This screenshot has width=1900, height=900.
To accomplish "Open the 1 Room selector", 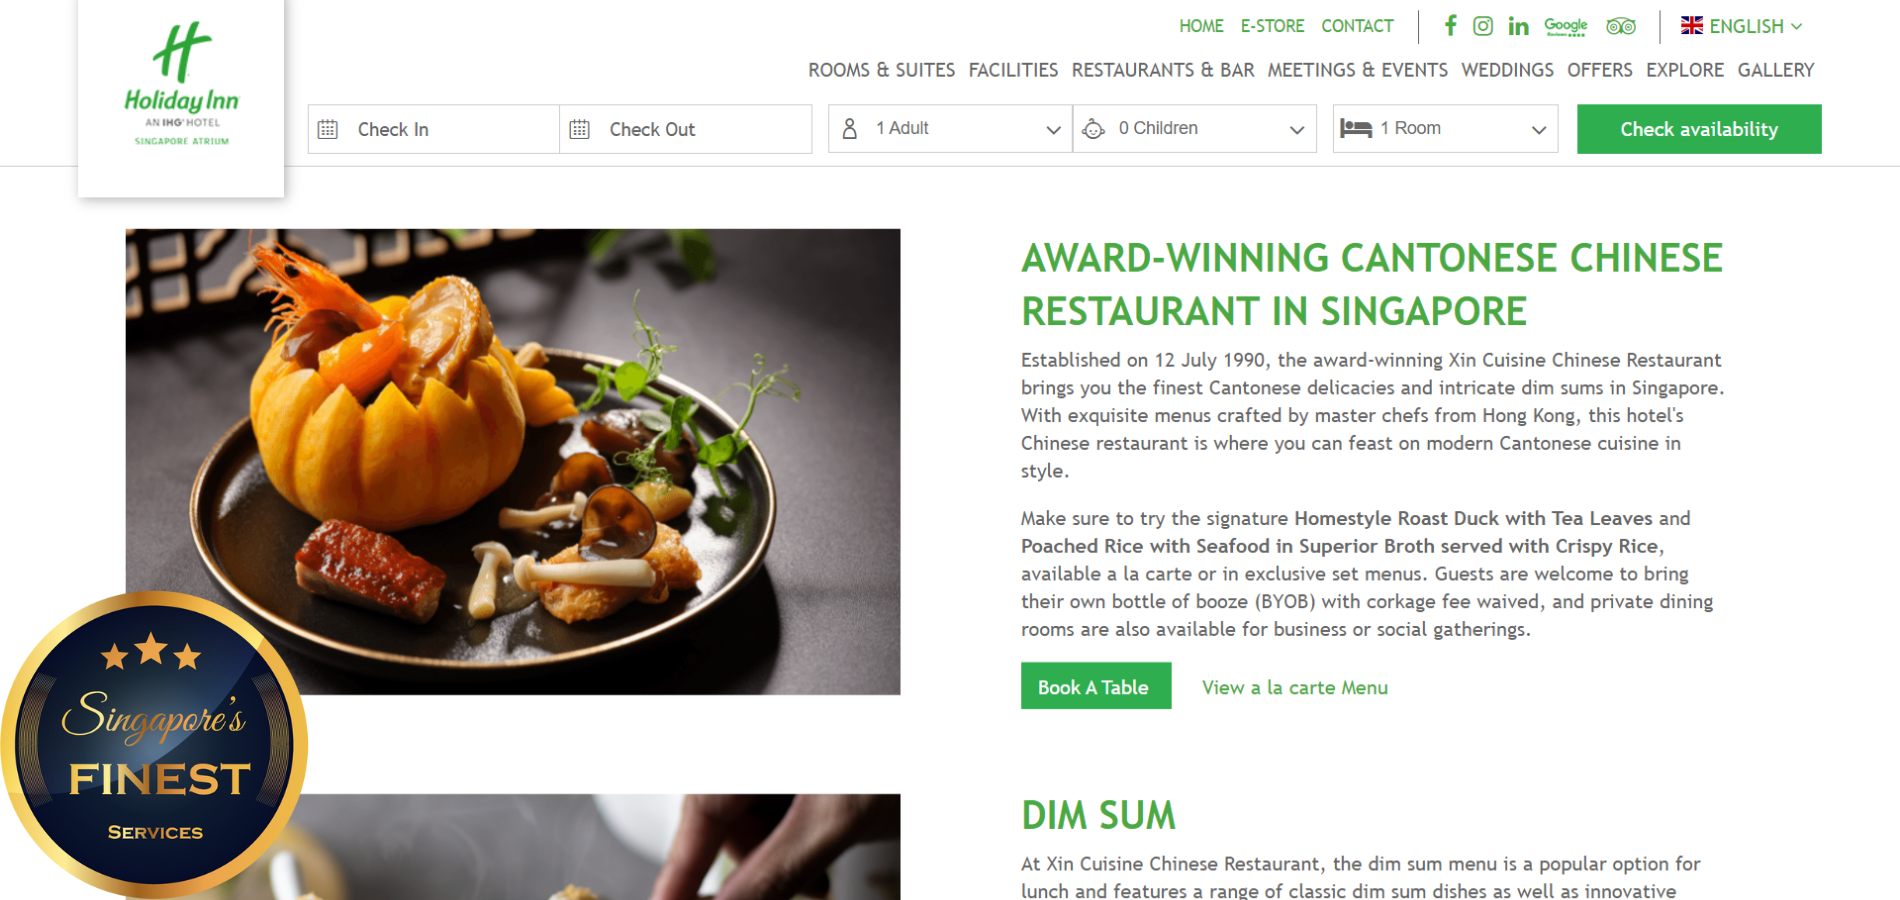I will click(x=1445, y=129).
